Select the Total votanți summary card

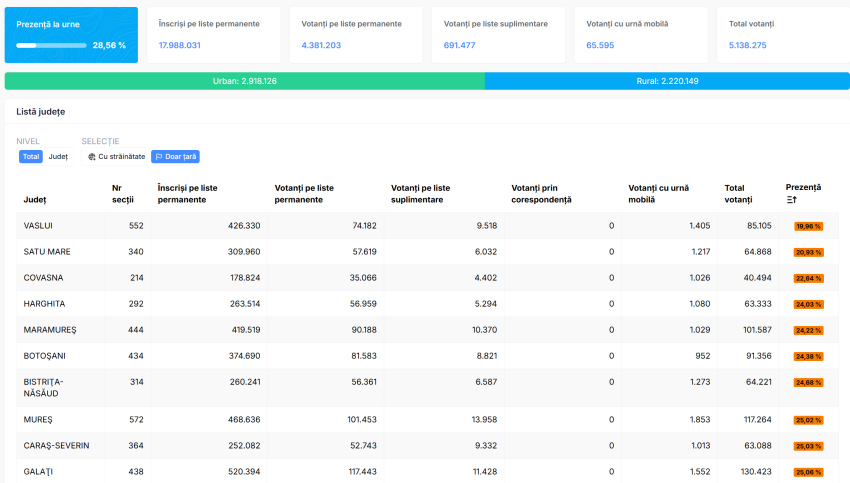[x=783, y=35]
